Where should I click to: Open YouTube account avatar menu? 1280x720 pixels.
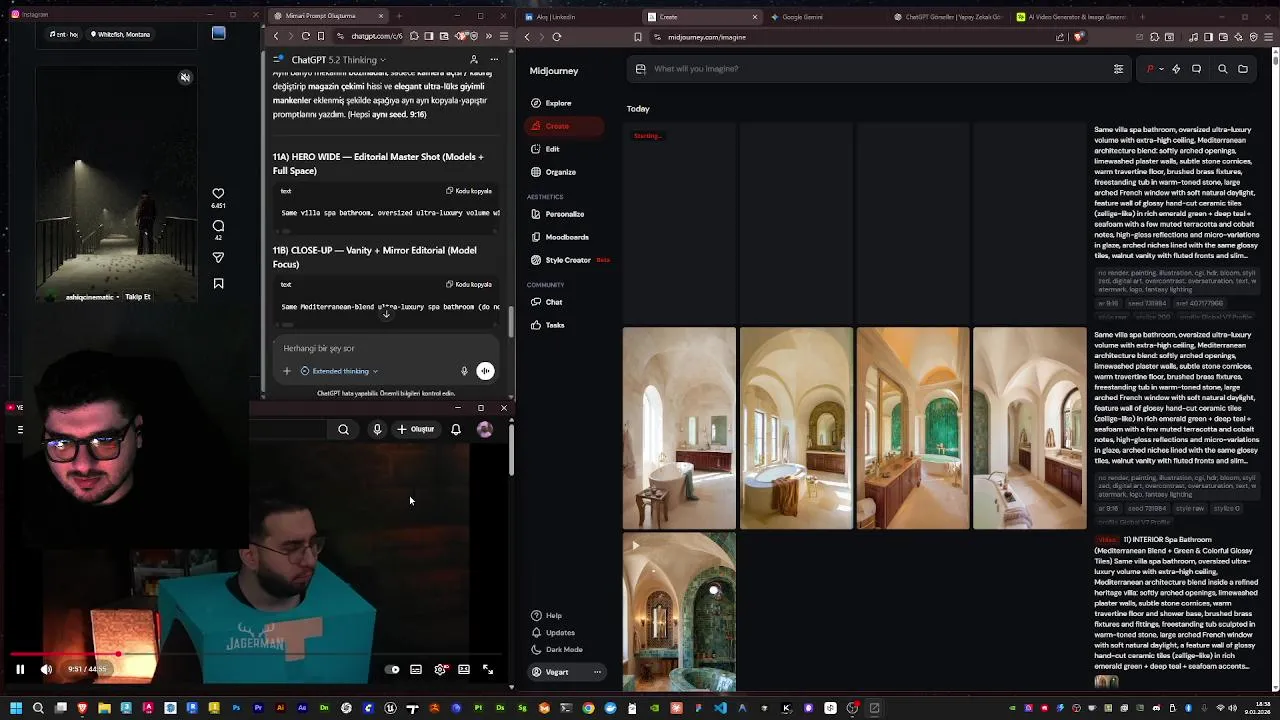tap(485, 430)
